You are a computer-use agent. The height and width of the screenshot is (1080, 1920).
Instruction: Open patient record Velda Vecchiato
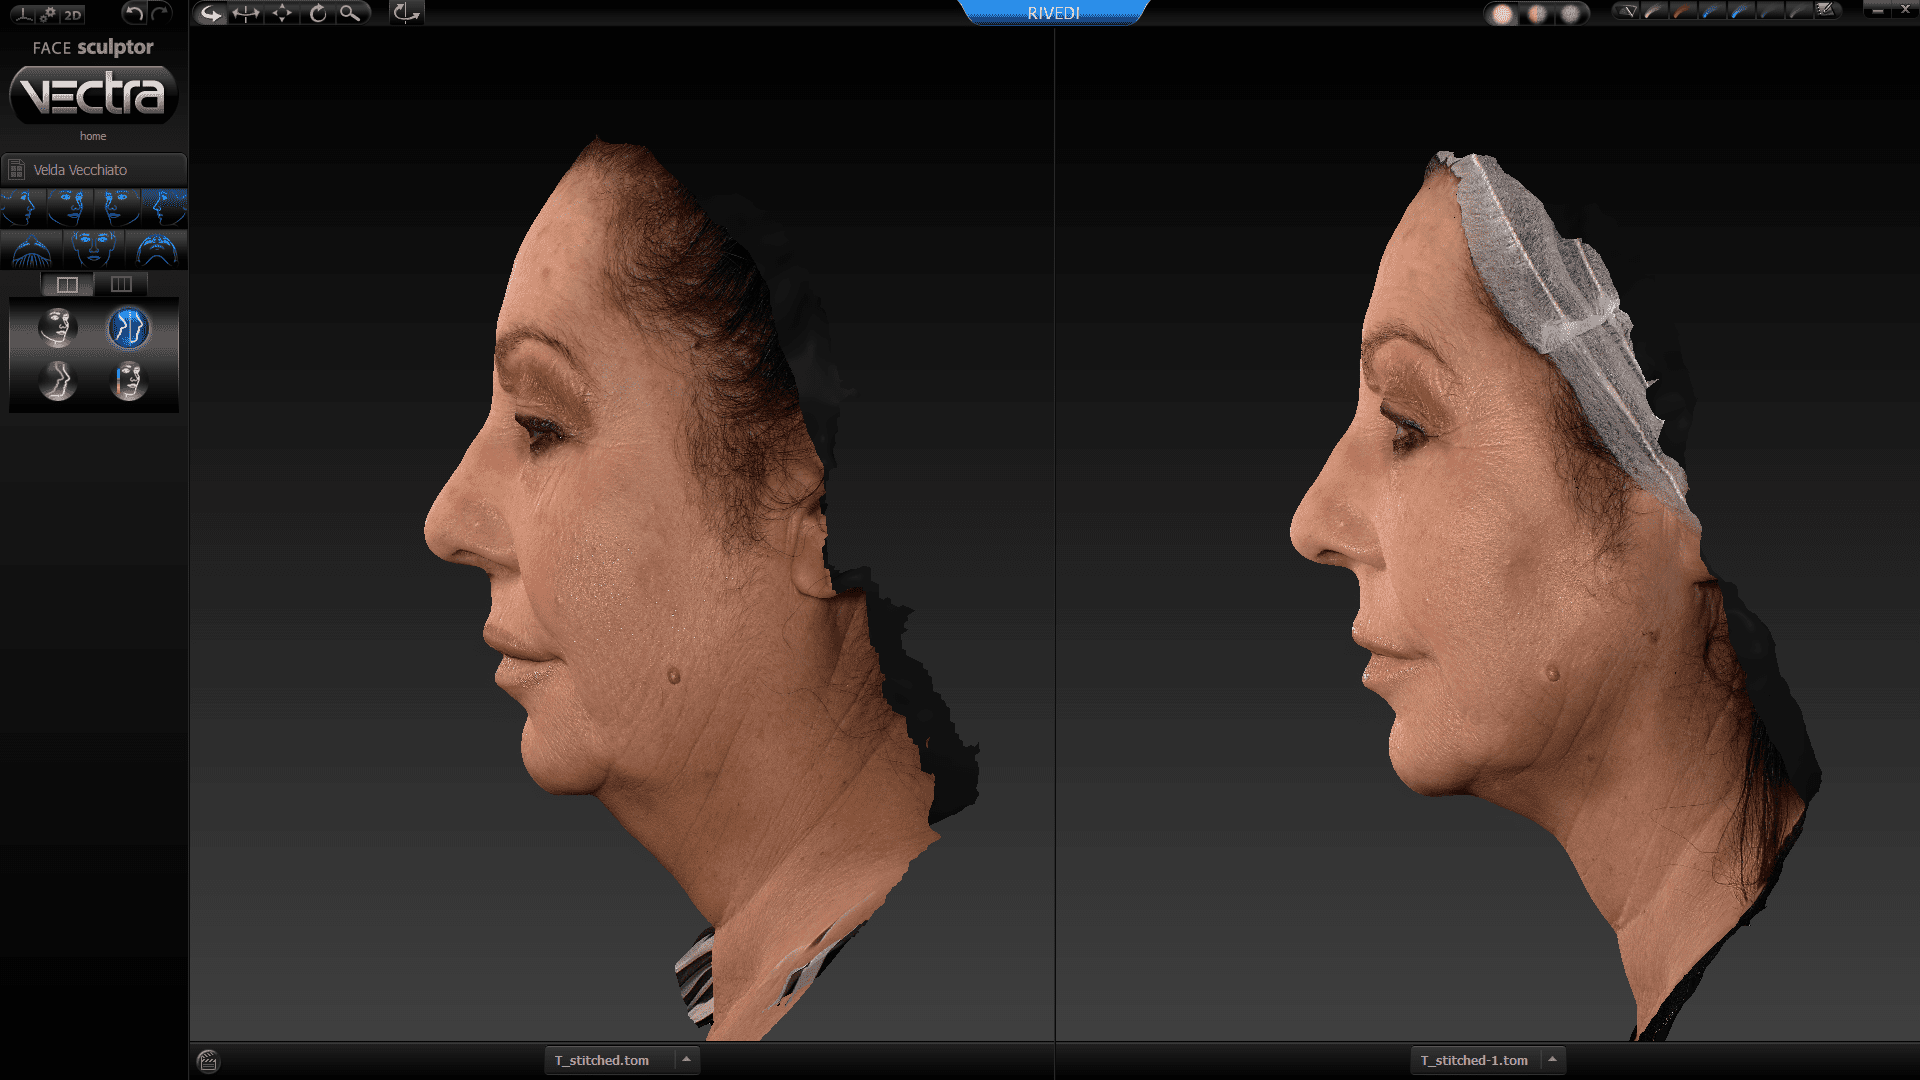click(94, 170)
